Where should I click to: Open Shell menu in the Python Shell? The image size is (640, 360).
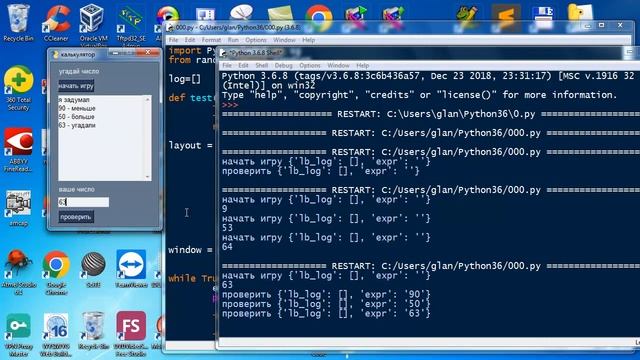coord(262,65)
